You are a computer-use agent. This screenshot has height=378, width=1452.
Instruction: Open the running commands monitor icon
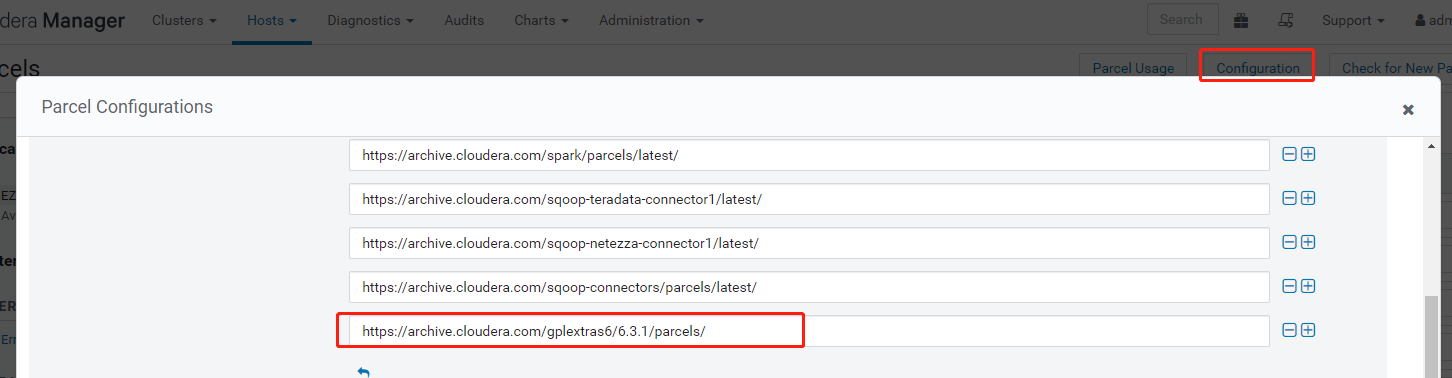[x=1287, y=20]
